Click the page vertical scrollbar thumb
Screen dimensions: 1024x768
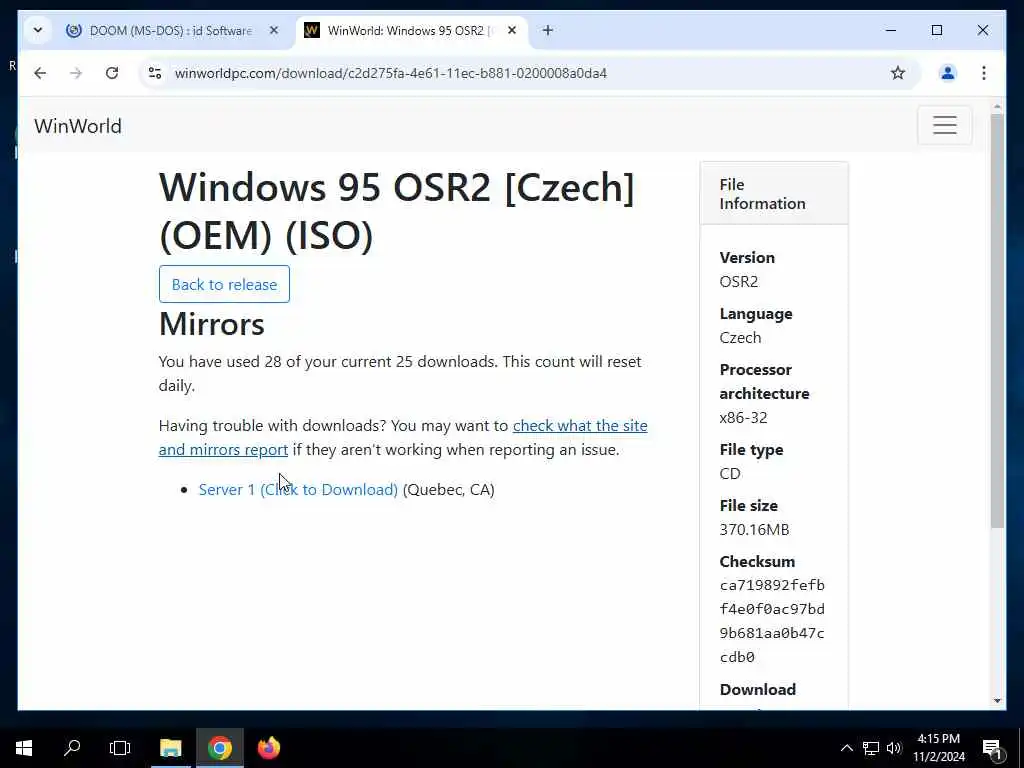coord(997,320)
